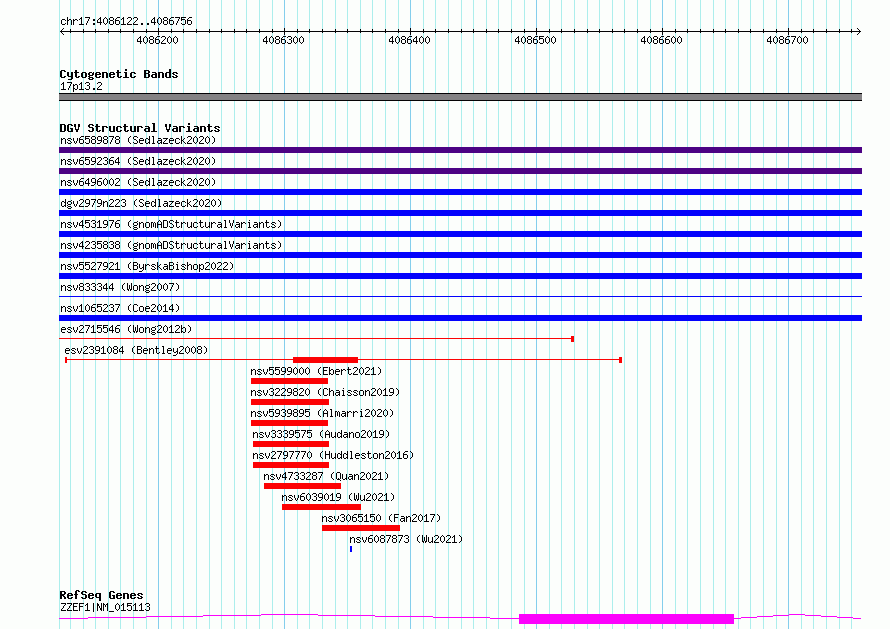Click the 4086500 ruler position label
890x629 pixels.
[535, 40]
